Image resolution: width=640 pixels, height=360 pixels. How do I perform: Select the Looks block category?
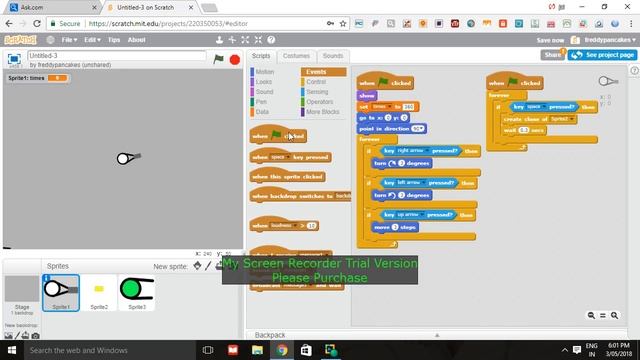pyautogui.click(x=264, y=82)
